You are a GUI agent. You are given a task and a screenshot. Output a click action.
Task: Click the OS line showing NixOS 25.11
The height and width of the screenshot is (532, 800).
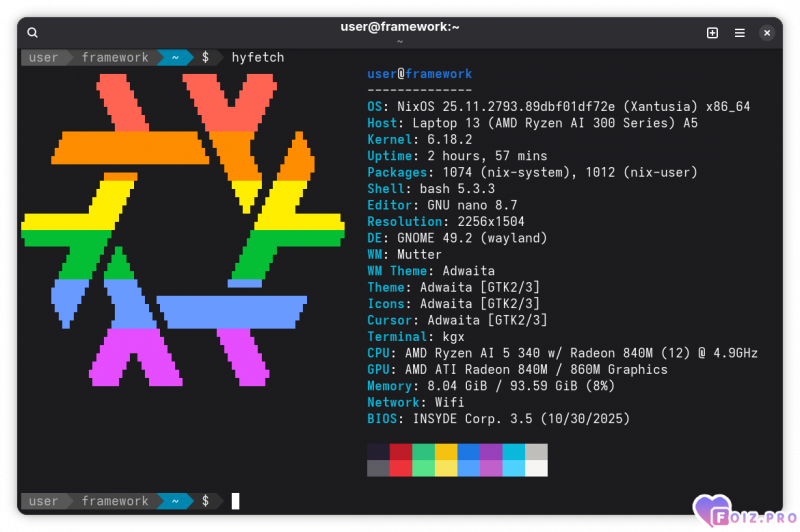point(558,107)
